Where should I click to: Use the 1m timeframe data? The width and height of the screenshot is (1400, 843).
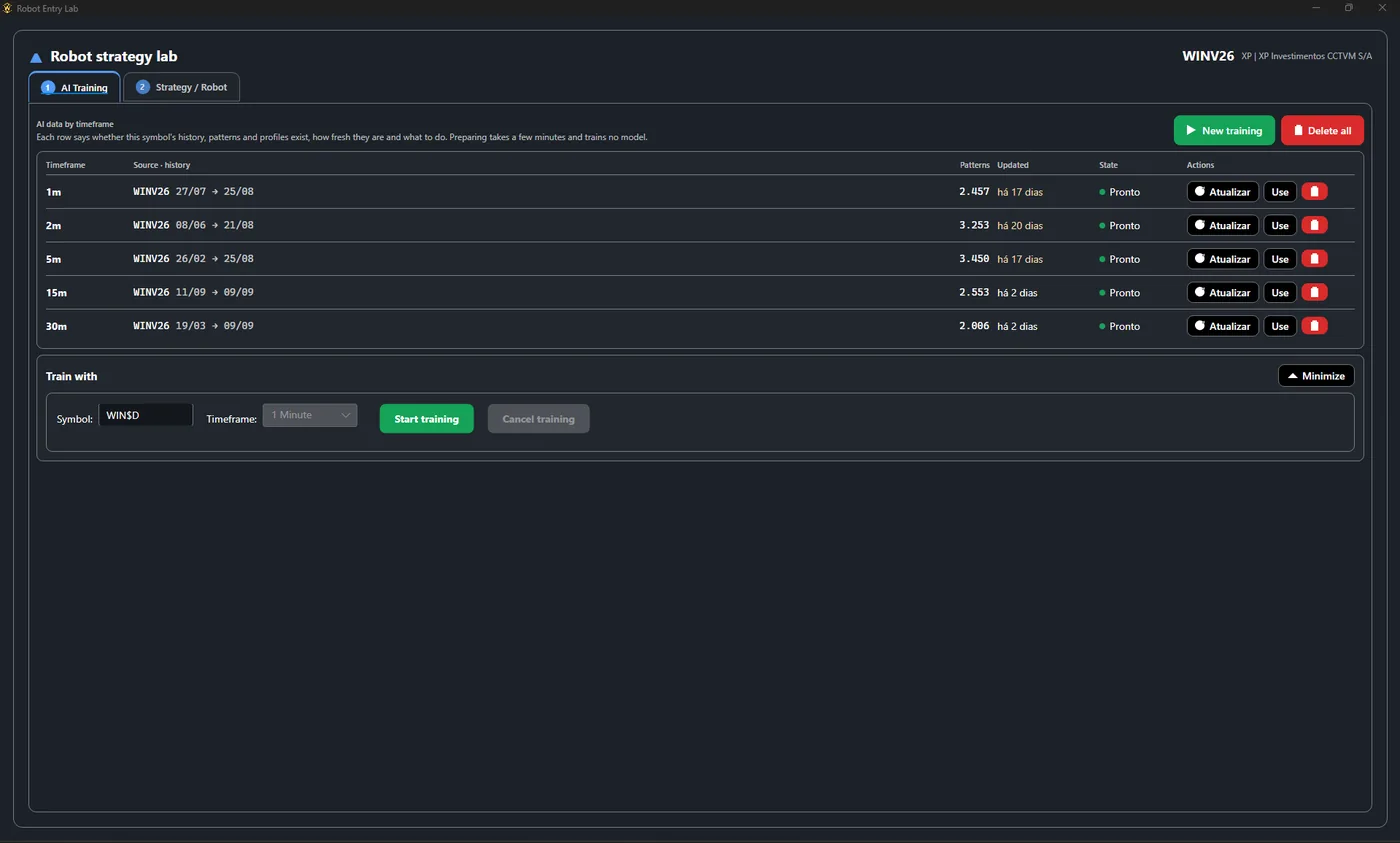(1280, 191)
